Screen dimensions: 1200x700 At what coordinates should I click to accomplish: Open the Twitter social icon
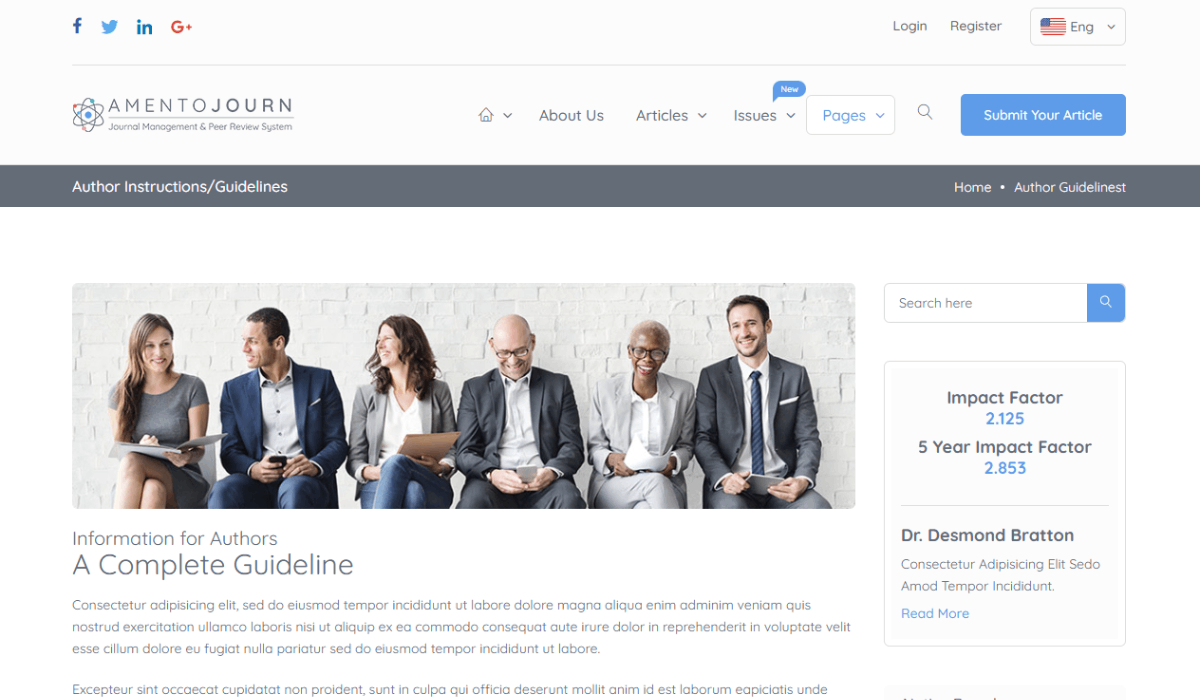click(x=110, y=27)
